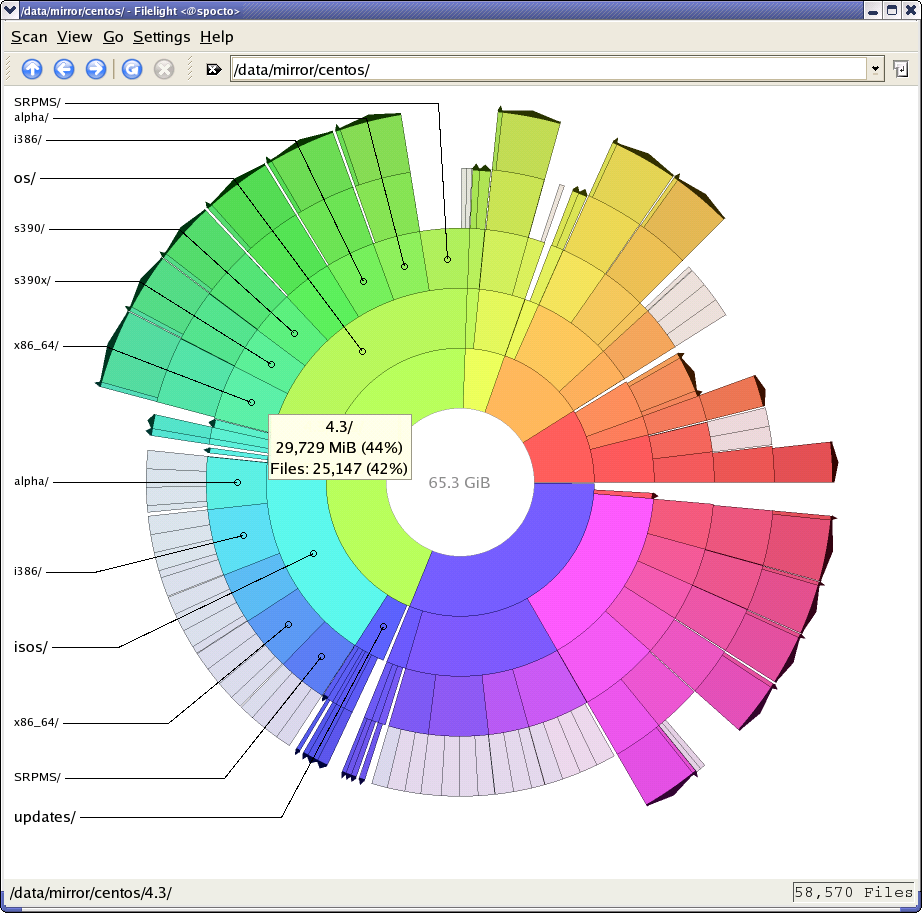
Task: Click the Back navigation arrow icon
Action: [x=64, y=69]
